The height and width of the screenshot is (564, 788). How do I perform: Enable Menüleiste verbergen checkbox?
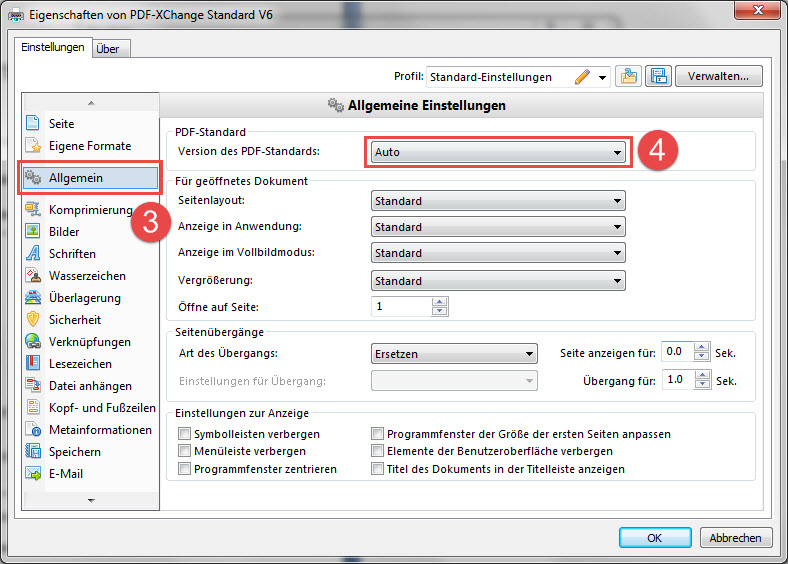pos(184,450)
